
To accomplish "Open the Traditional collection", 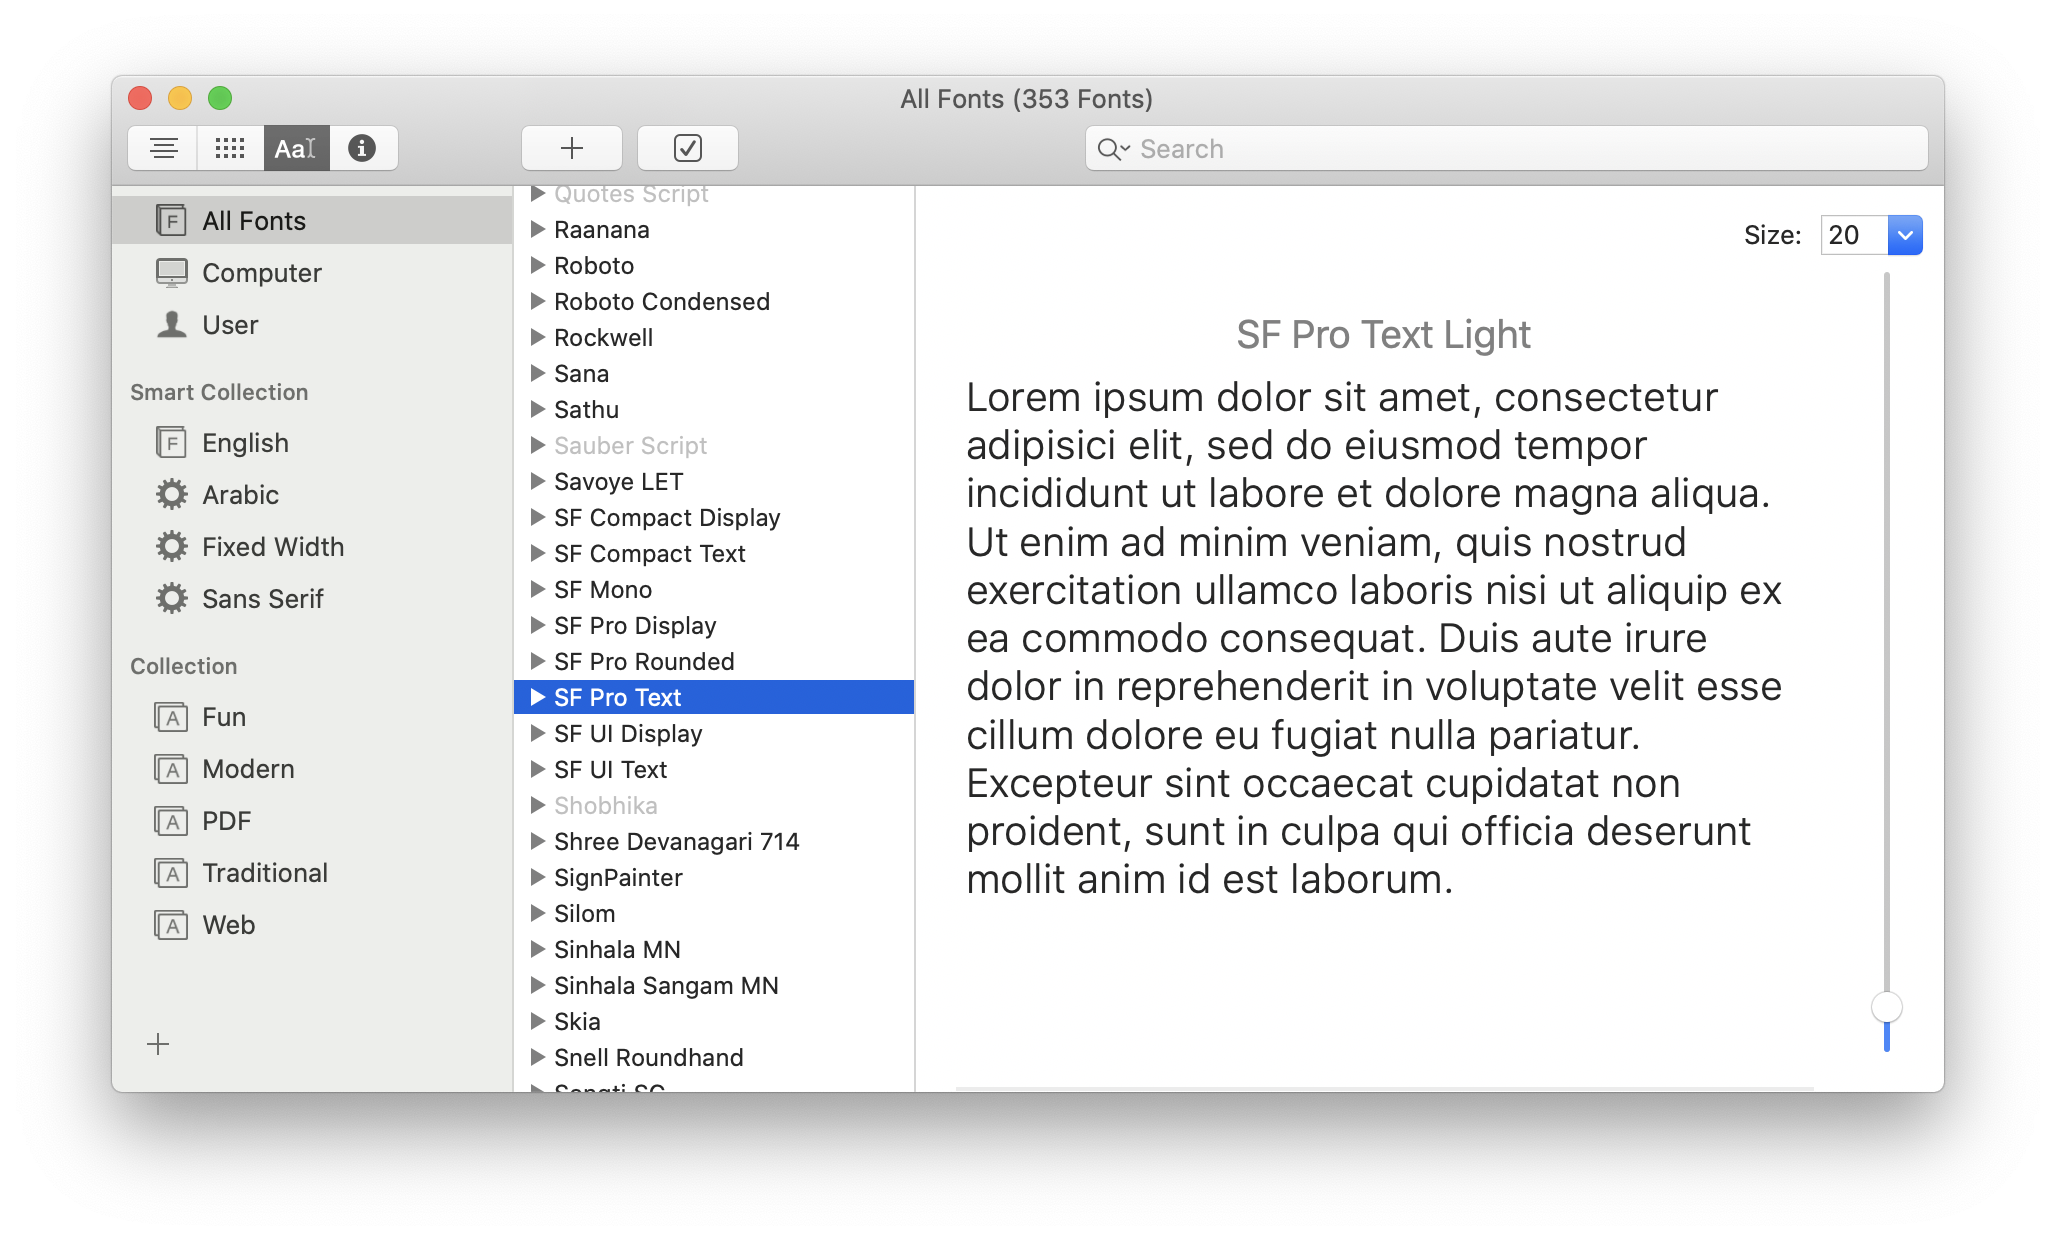I will click(312, 873).
